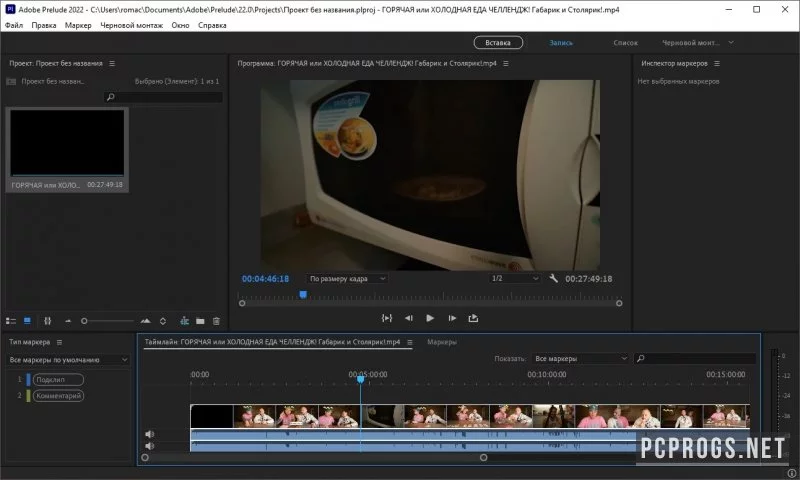Switch to the Маркеры tab
Image resolution: width=800 pixels, height=480 pixels.
tap(442, 342)
